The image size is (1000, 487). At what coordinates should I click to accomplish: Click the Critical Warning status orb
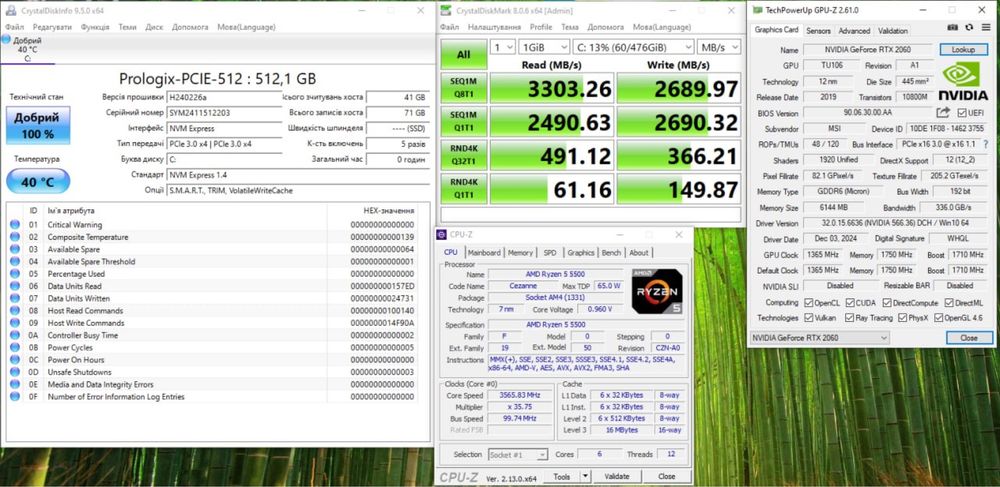coord(15,224)
